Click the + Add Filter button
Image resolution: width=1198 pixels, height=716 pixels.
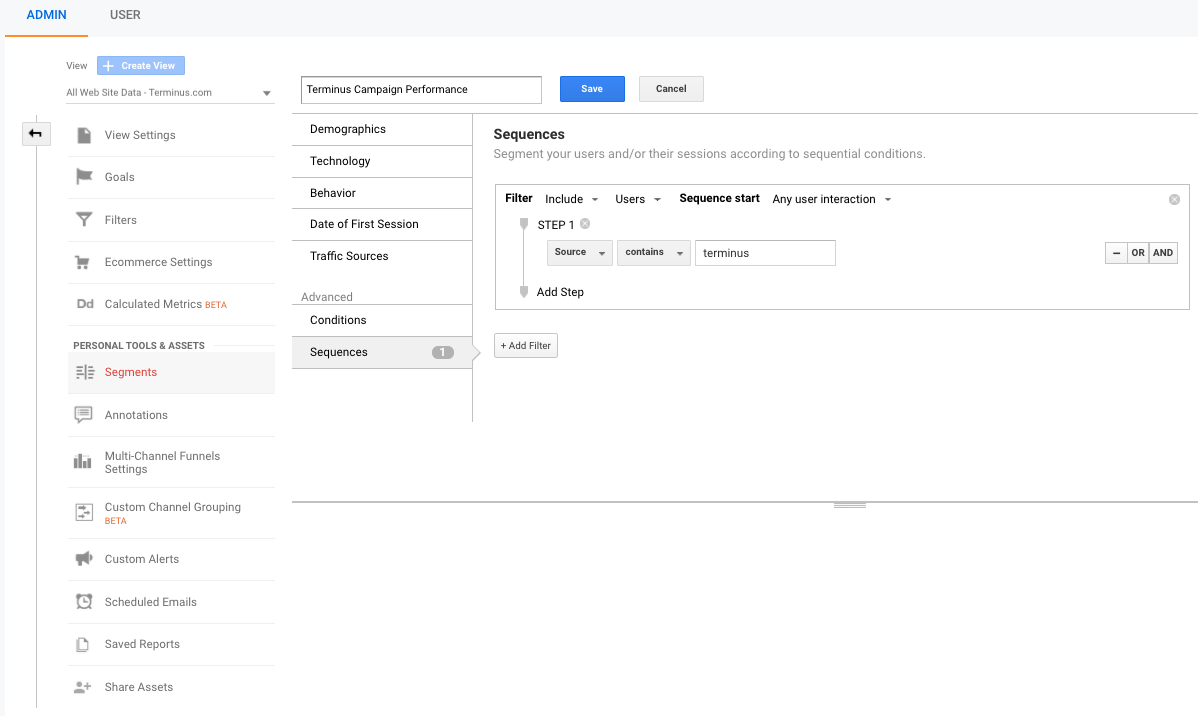pyautogui.click(x=526, y=345)
